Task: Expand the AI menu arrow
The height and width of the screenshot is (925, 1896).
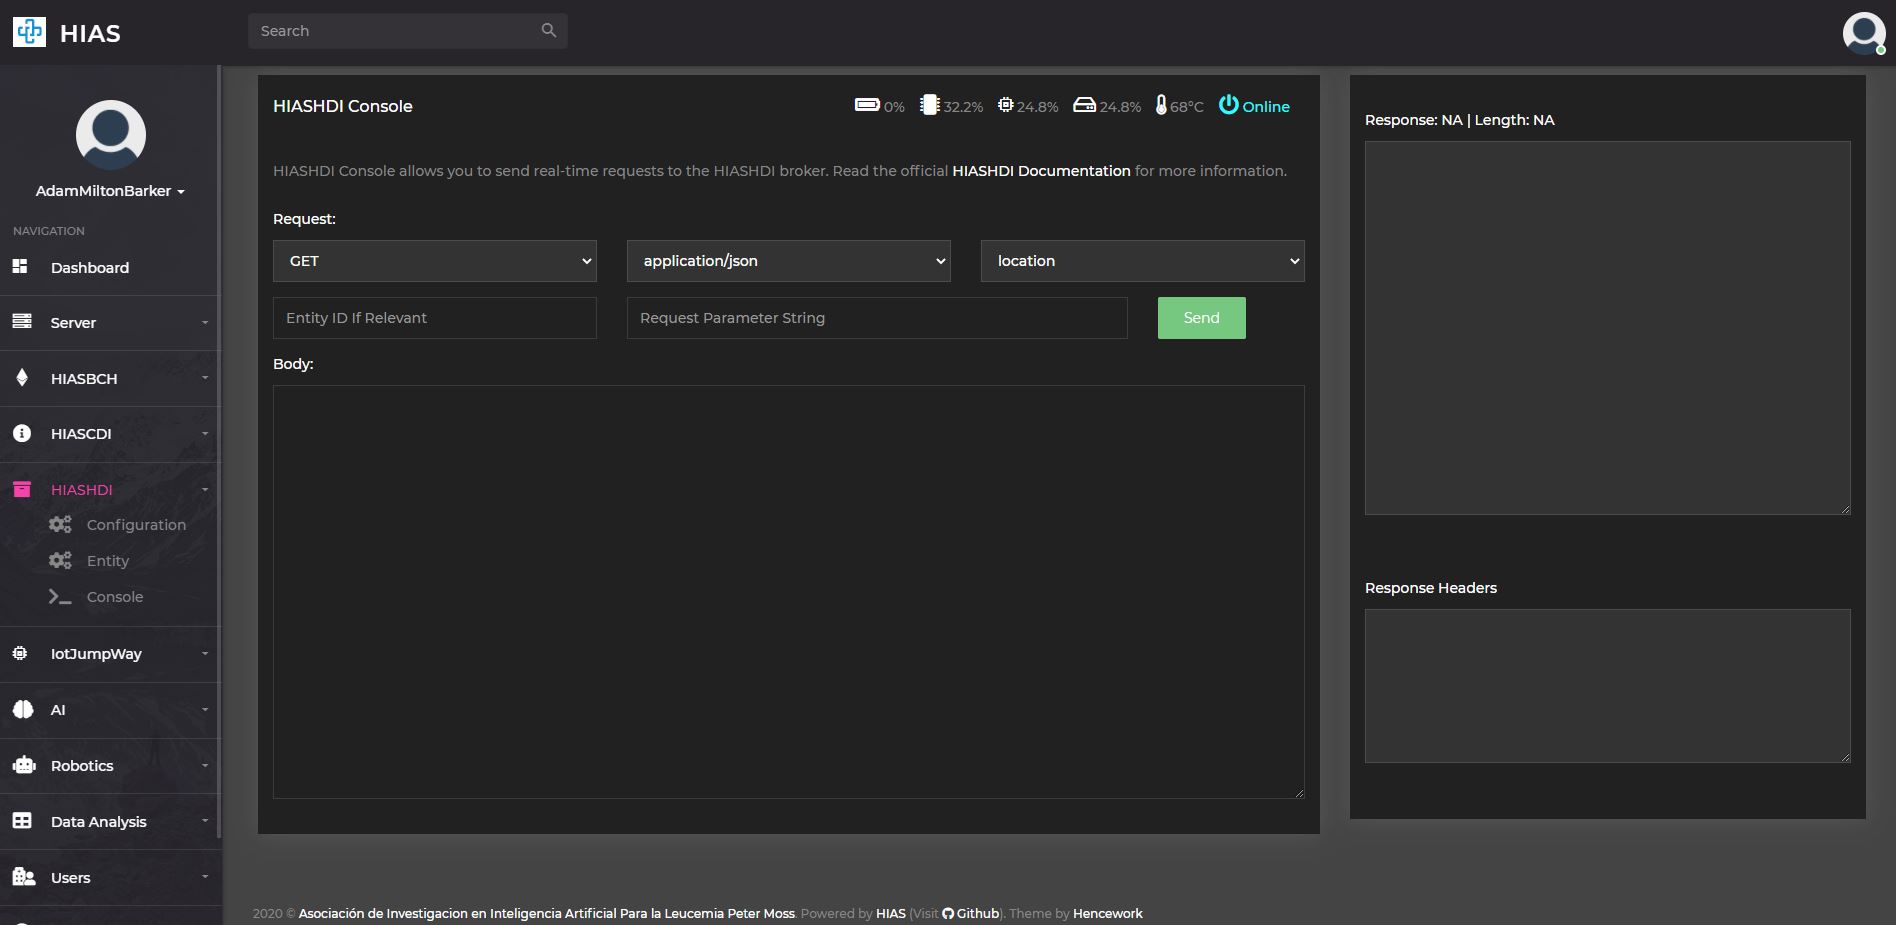Action: click(205, 710)
